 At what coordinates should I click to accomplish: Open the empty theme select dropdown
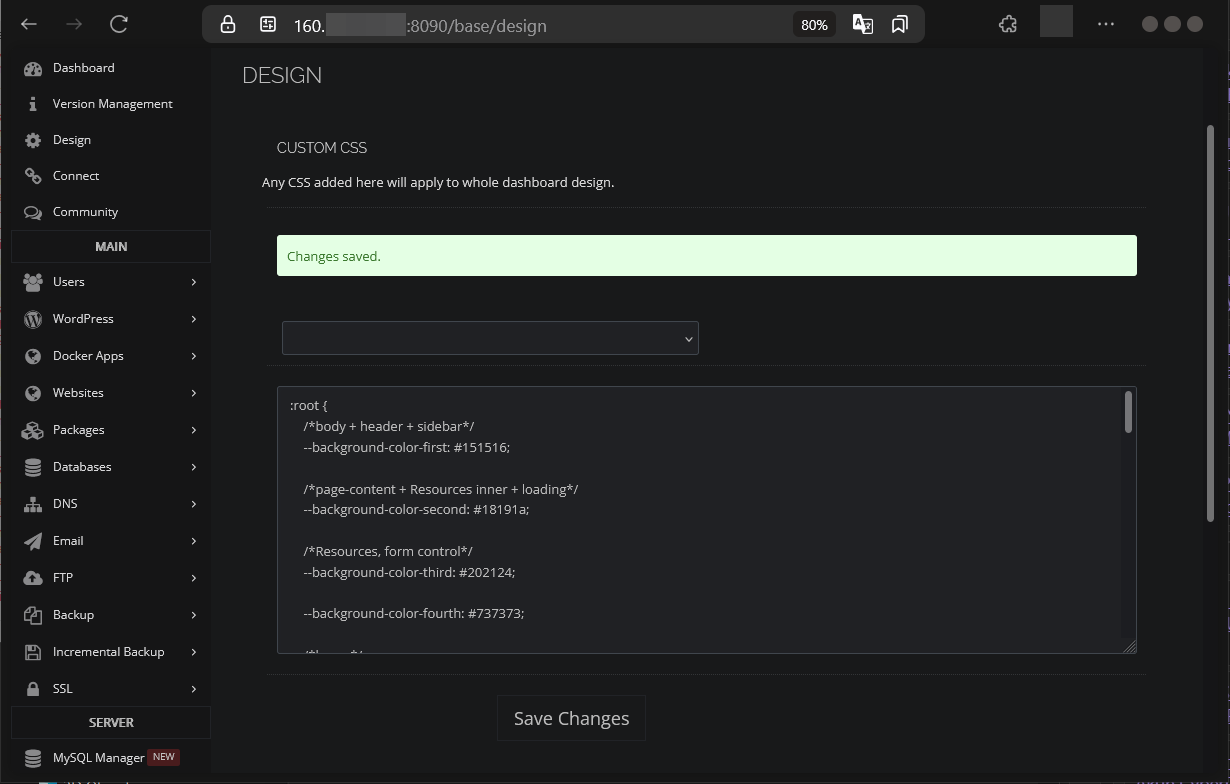pyautogui.click(x=490, y=338)
